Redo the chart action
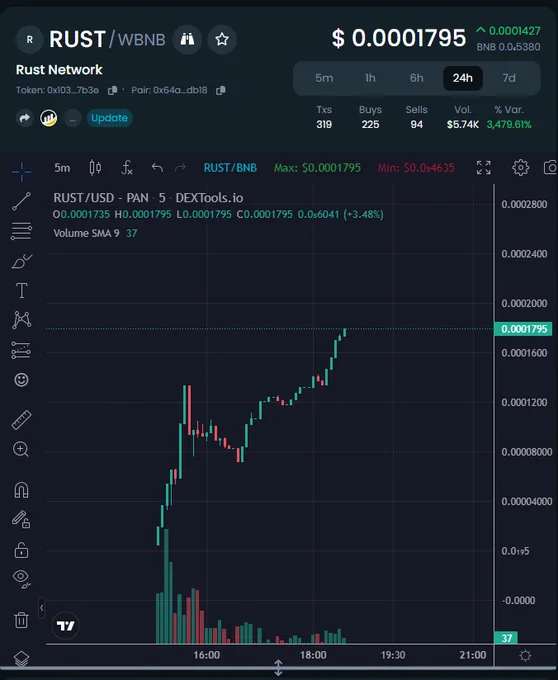The width and height of the screenshot is (558, 680). 180,168
